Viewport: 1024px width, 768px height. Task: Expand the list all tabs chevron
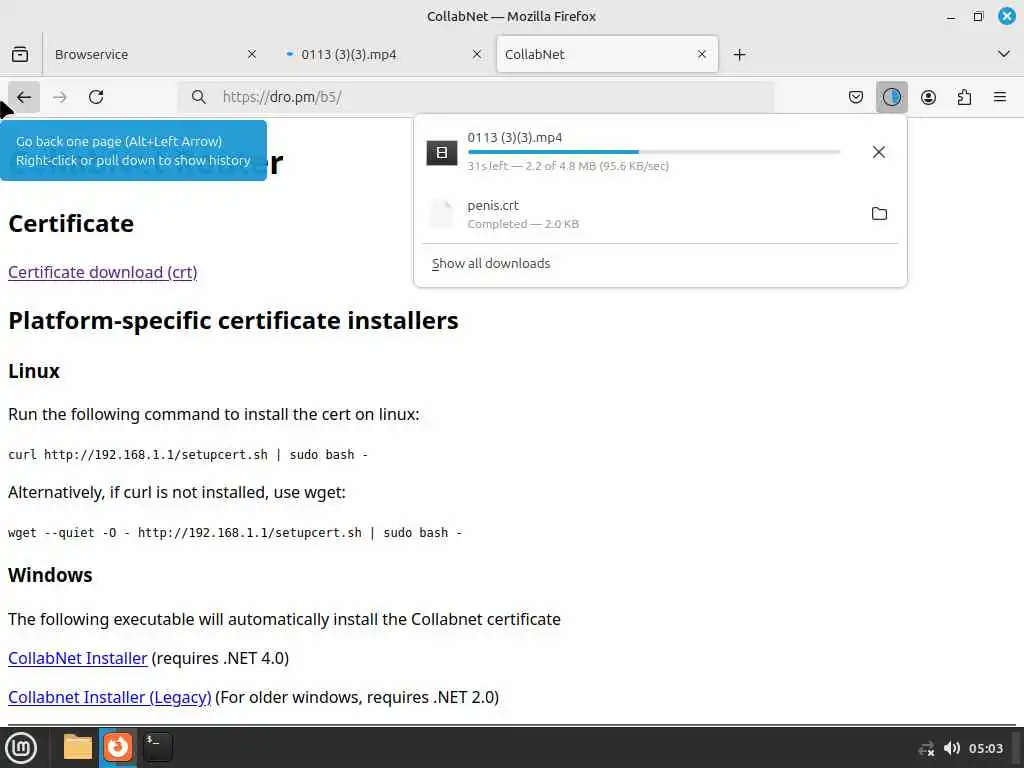(1004, 54)
